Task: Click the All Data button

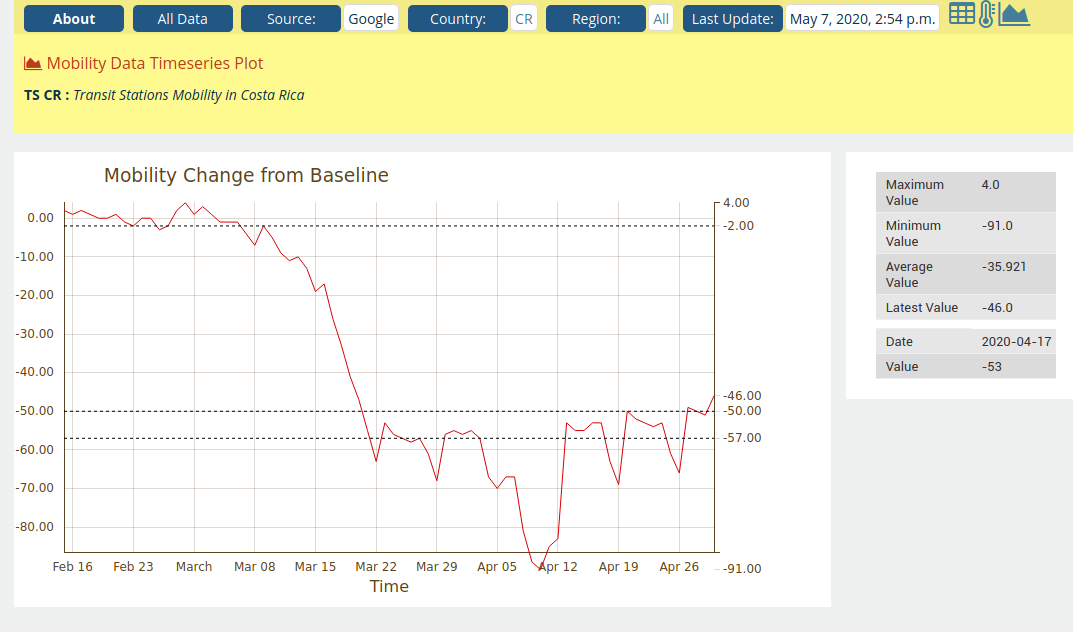Action: tap(182, 19)
